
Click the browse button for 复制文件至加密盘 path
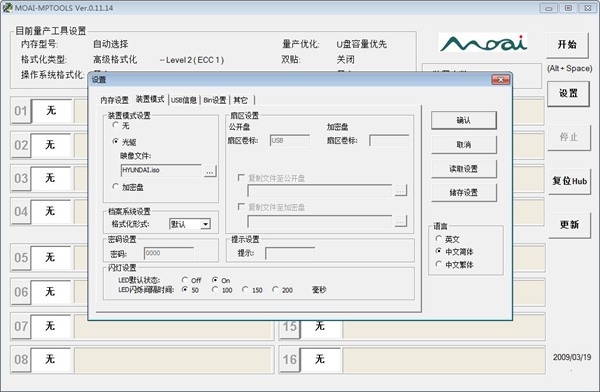[400, 221]
